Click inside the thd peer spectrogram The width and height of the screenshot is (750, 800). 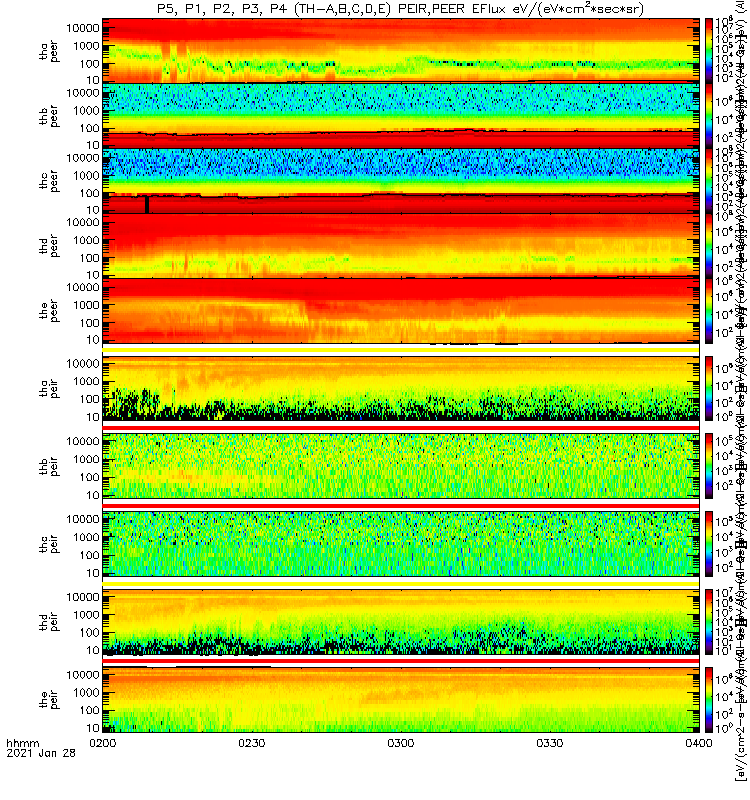click(x=401, y=245)
